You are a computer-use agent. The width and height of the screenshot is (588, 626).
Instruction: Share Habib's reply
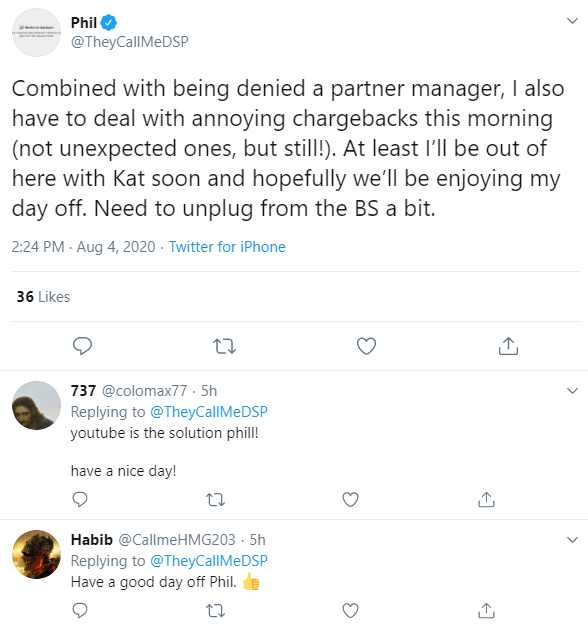point(486,610)
